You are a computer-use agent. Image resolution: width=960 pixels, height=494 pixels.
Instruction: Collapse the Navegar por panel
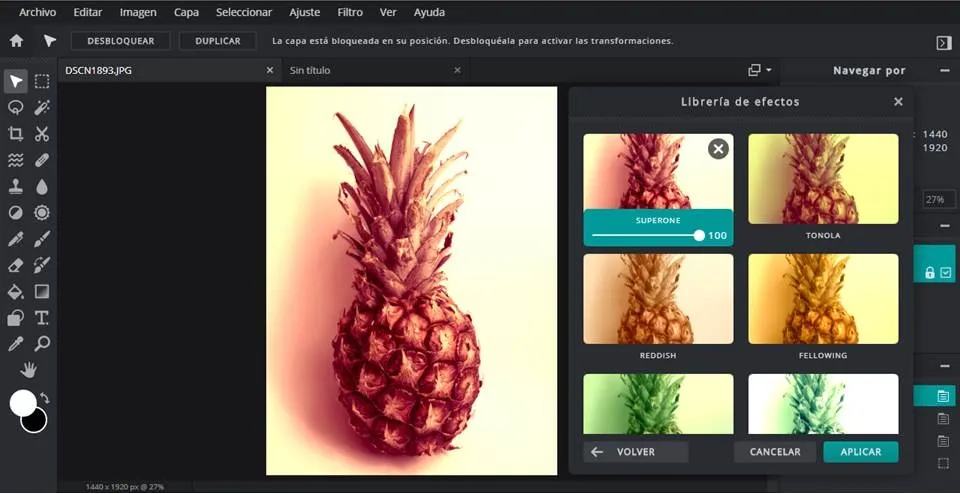point(945,70)
